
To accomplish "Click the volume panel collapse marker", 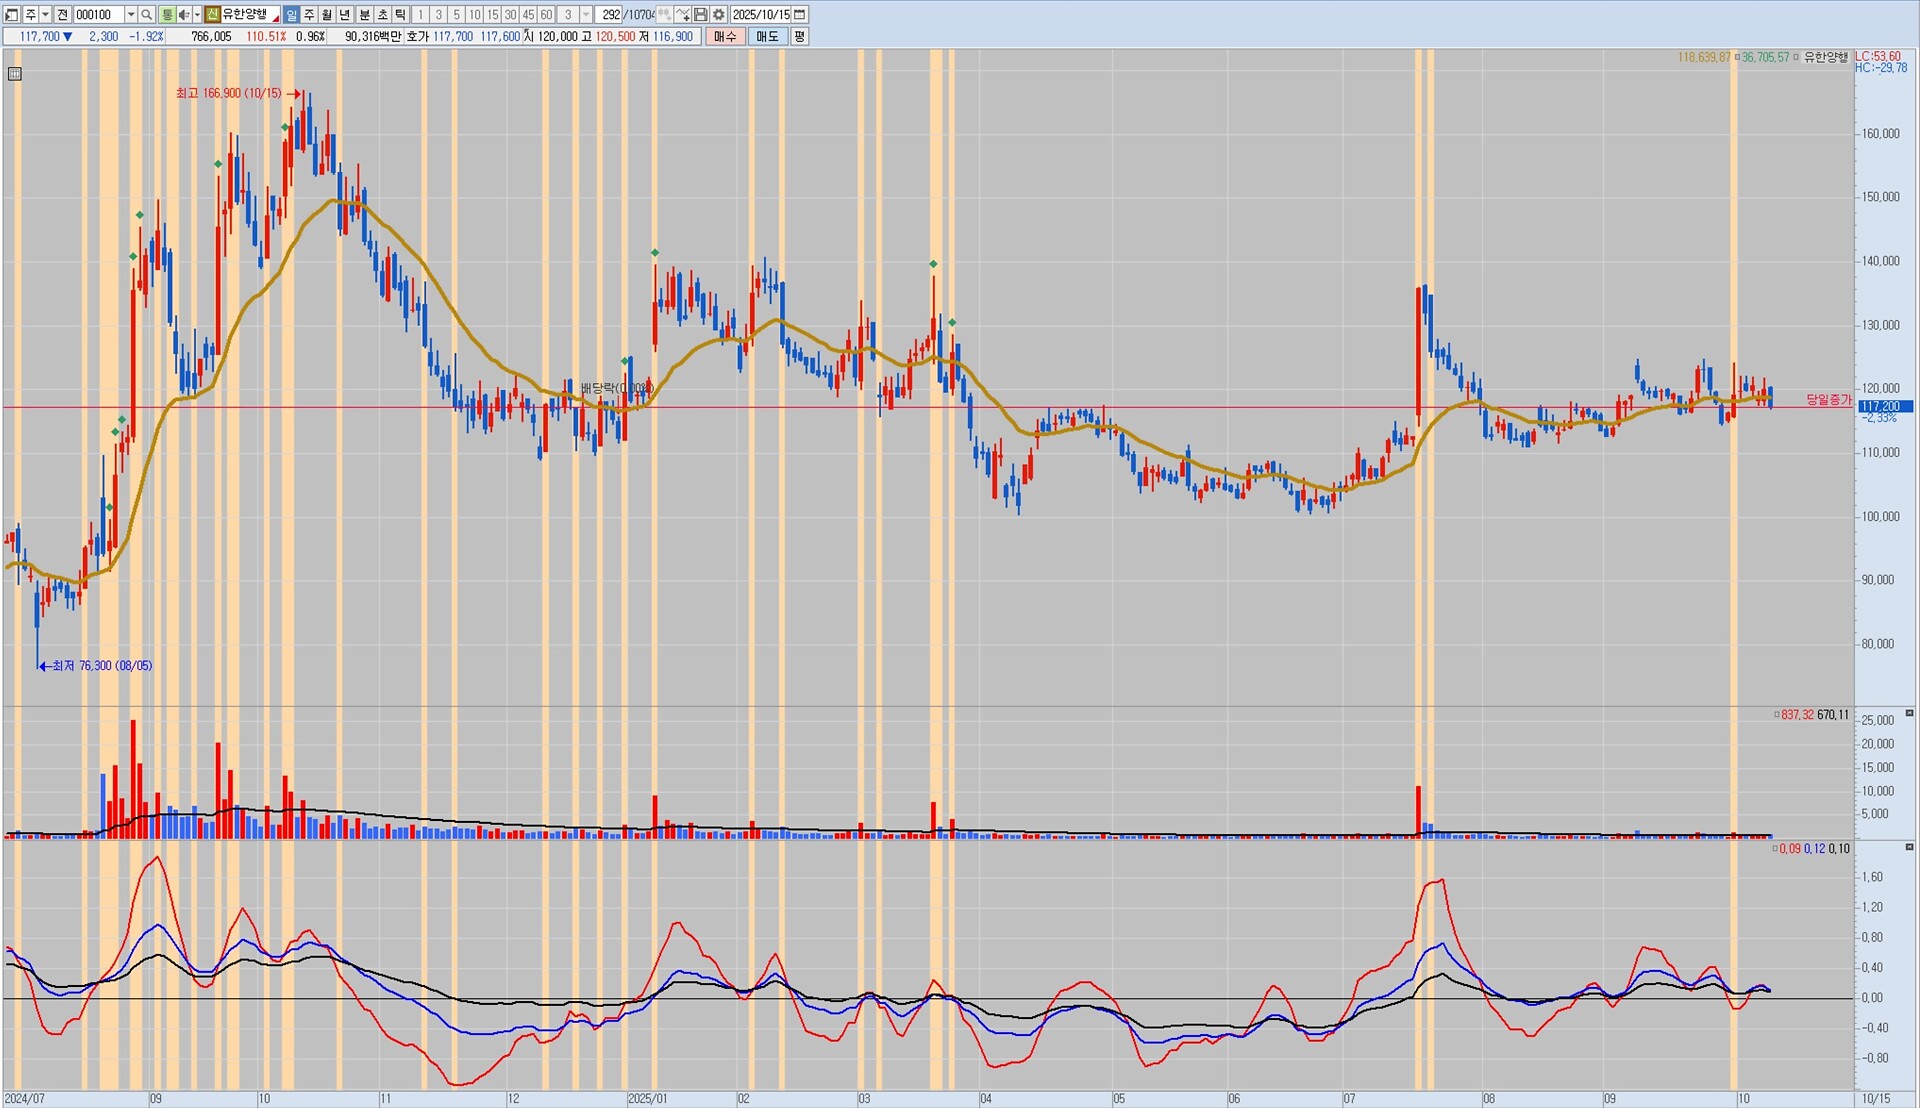I will tap(1909, 713).
